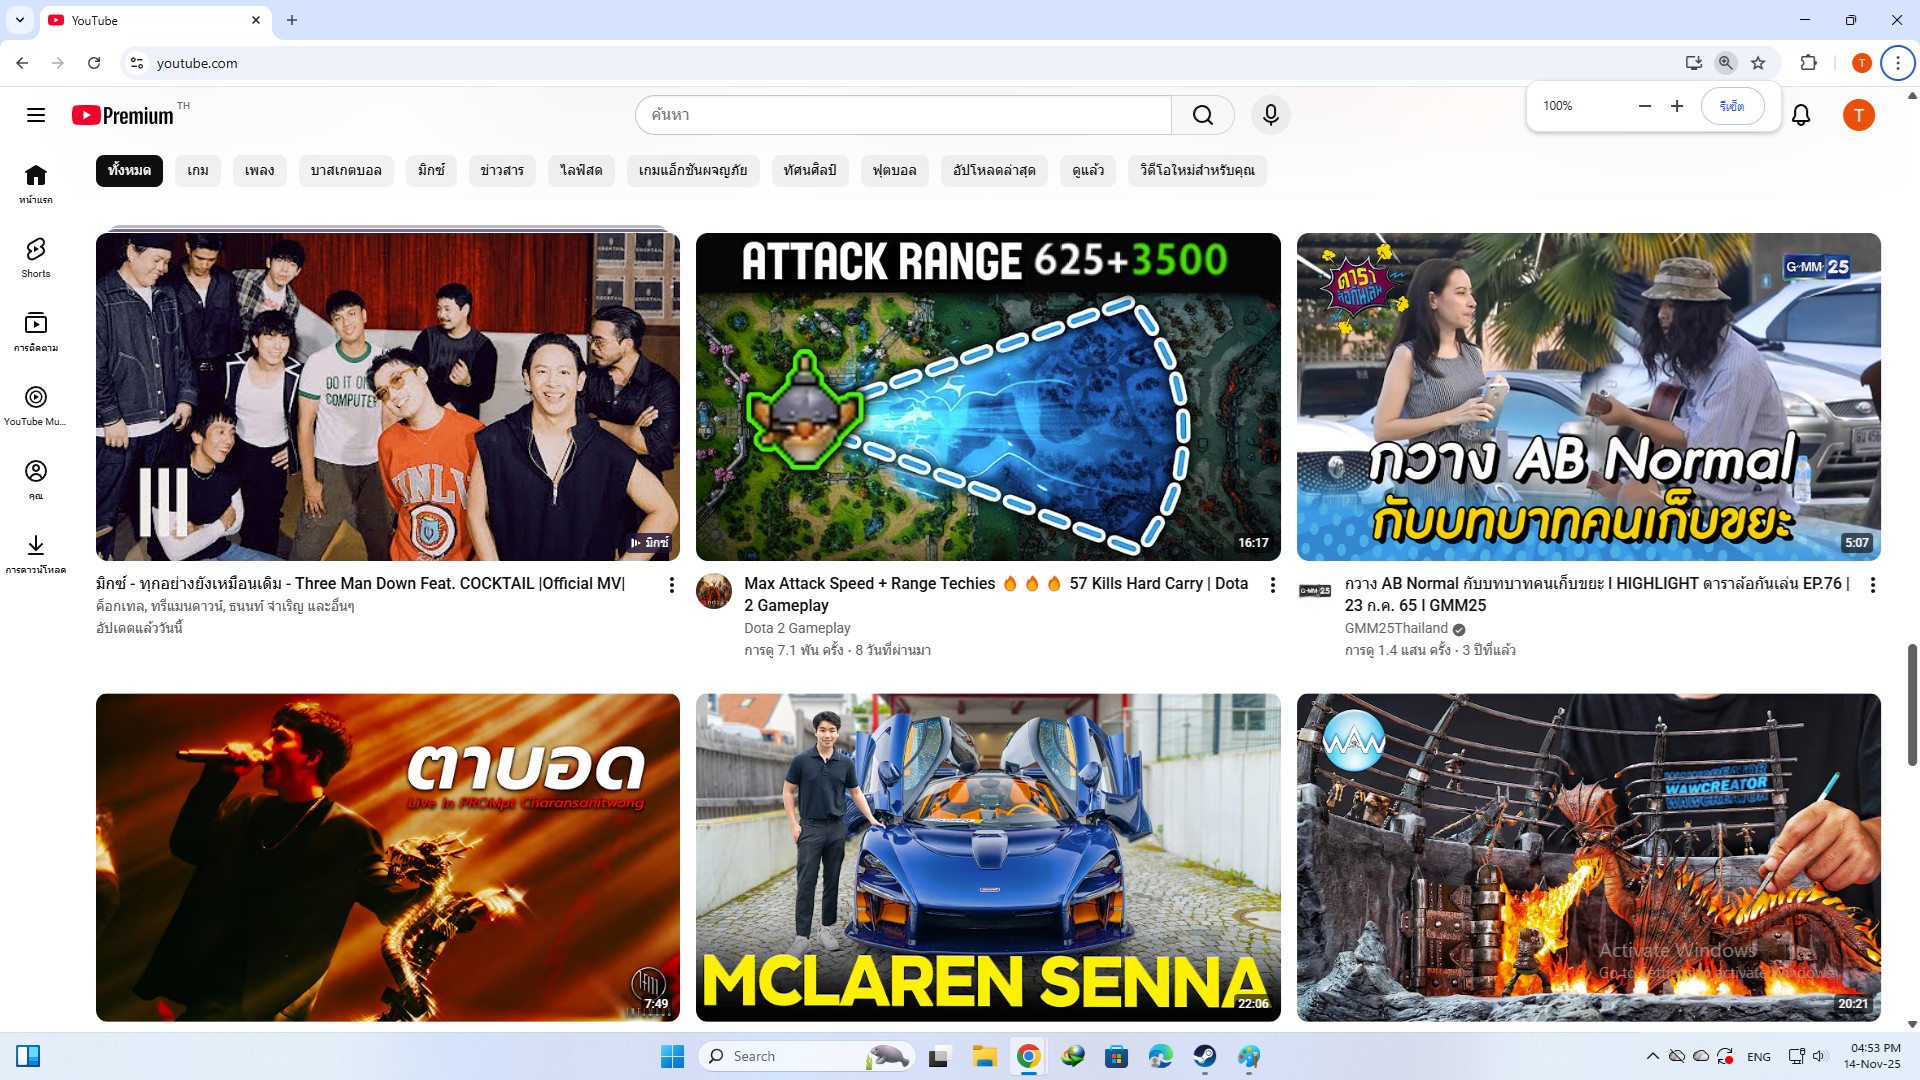Click the search input field
Image resolution: width=1920 pixels, height=1080 pixels.
click(900, 115)
